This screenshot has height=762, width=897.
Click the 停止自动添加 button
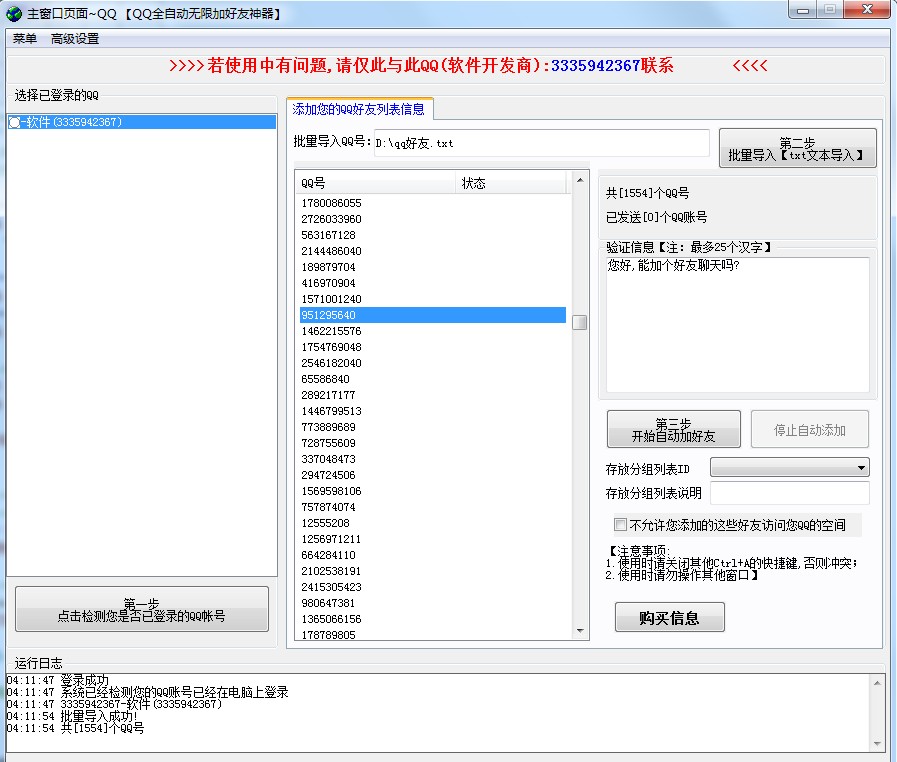(x=809, y=429)
